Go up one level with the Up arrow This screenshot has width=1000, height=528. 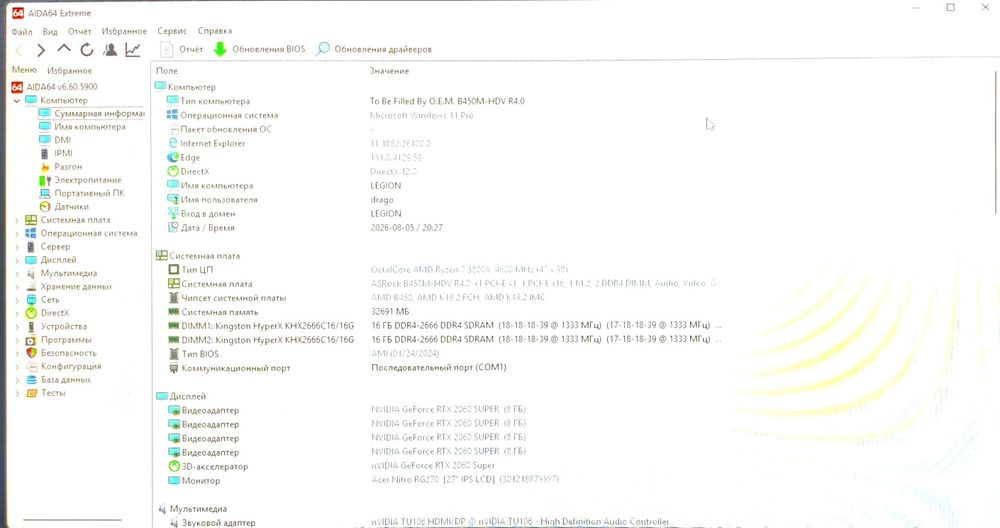click(64, 49)
